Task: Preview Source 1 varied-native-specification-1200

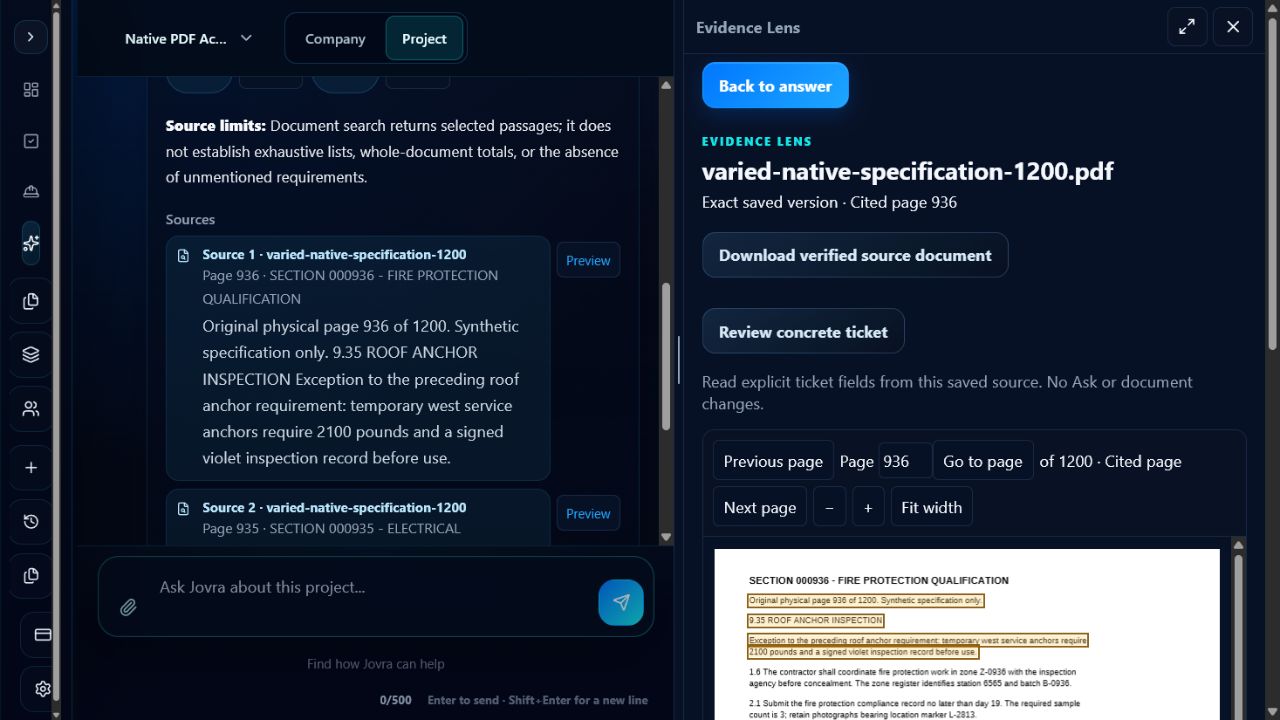Action: pos(588,260)
